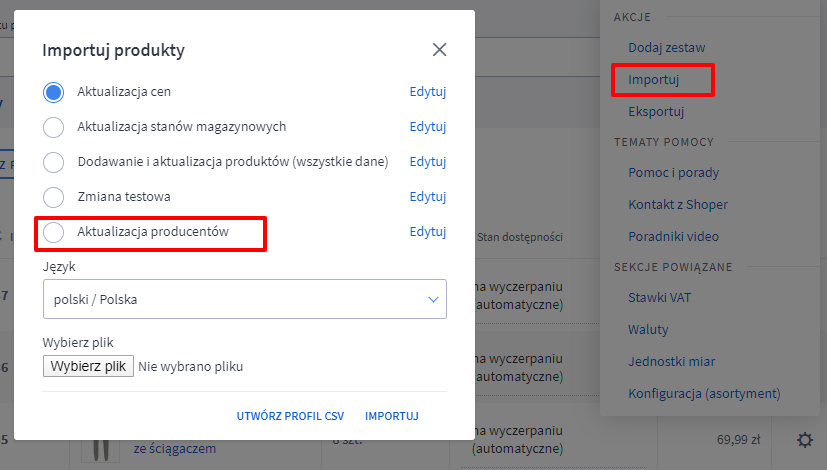Open the Stawki VAT related section
Viewport: 827px width, 470px height.
(x=659, y=298)
